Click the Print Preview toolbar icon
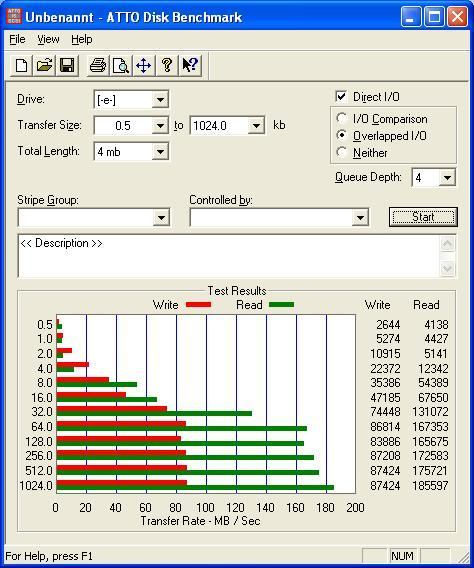This screenshot has width=474, height=568. [x=121, y=66]
